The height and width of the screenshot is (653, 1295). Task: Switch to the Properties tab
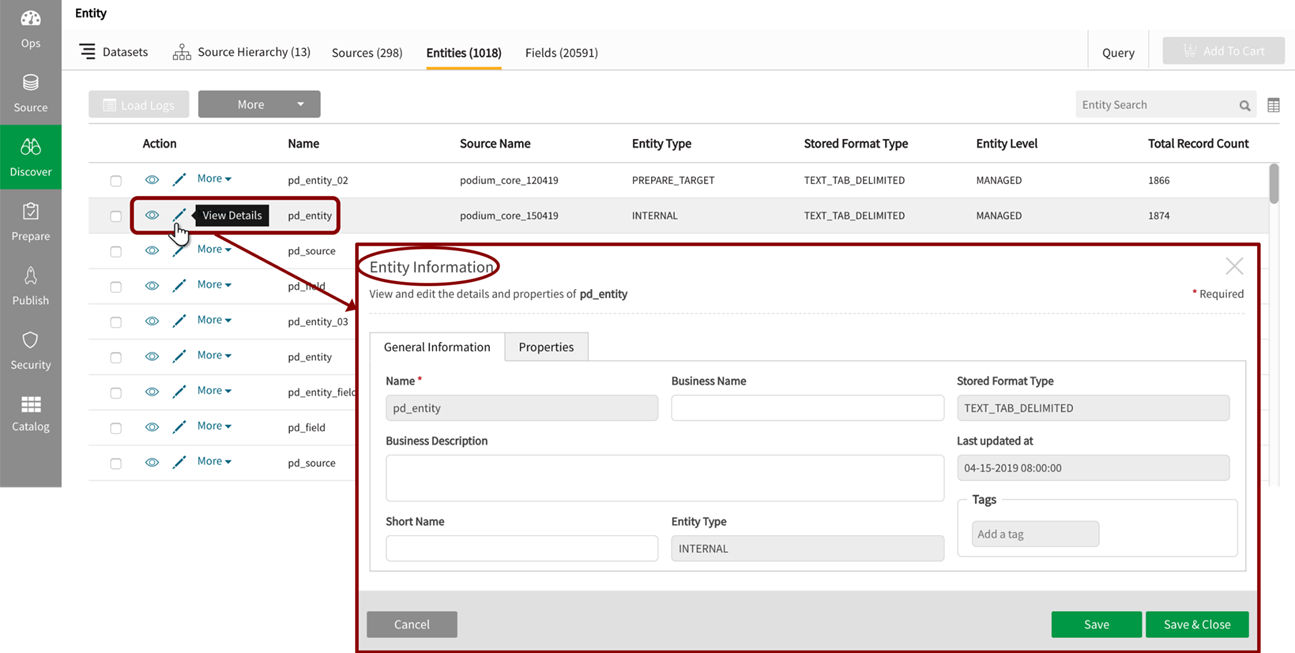point(546,347)
